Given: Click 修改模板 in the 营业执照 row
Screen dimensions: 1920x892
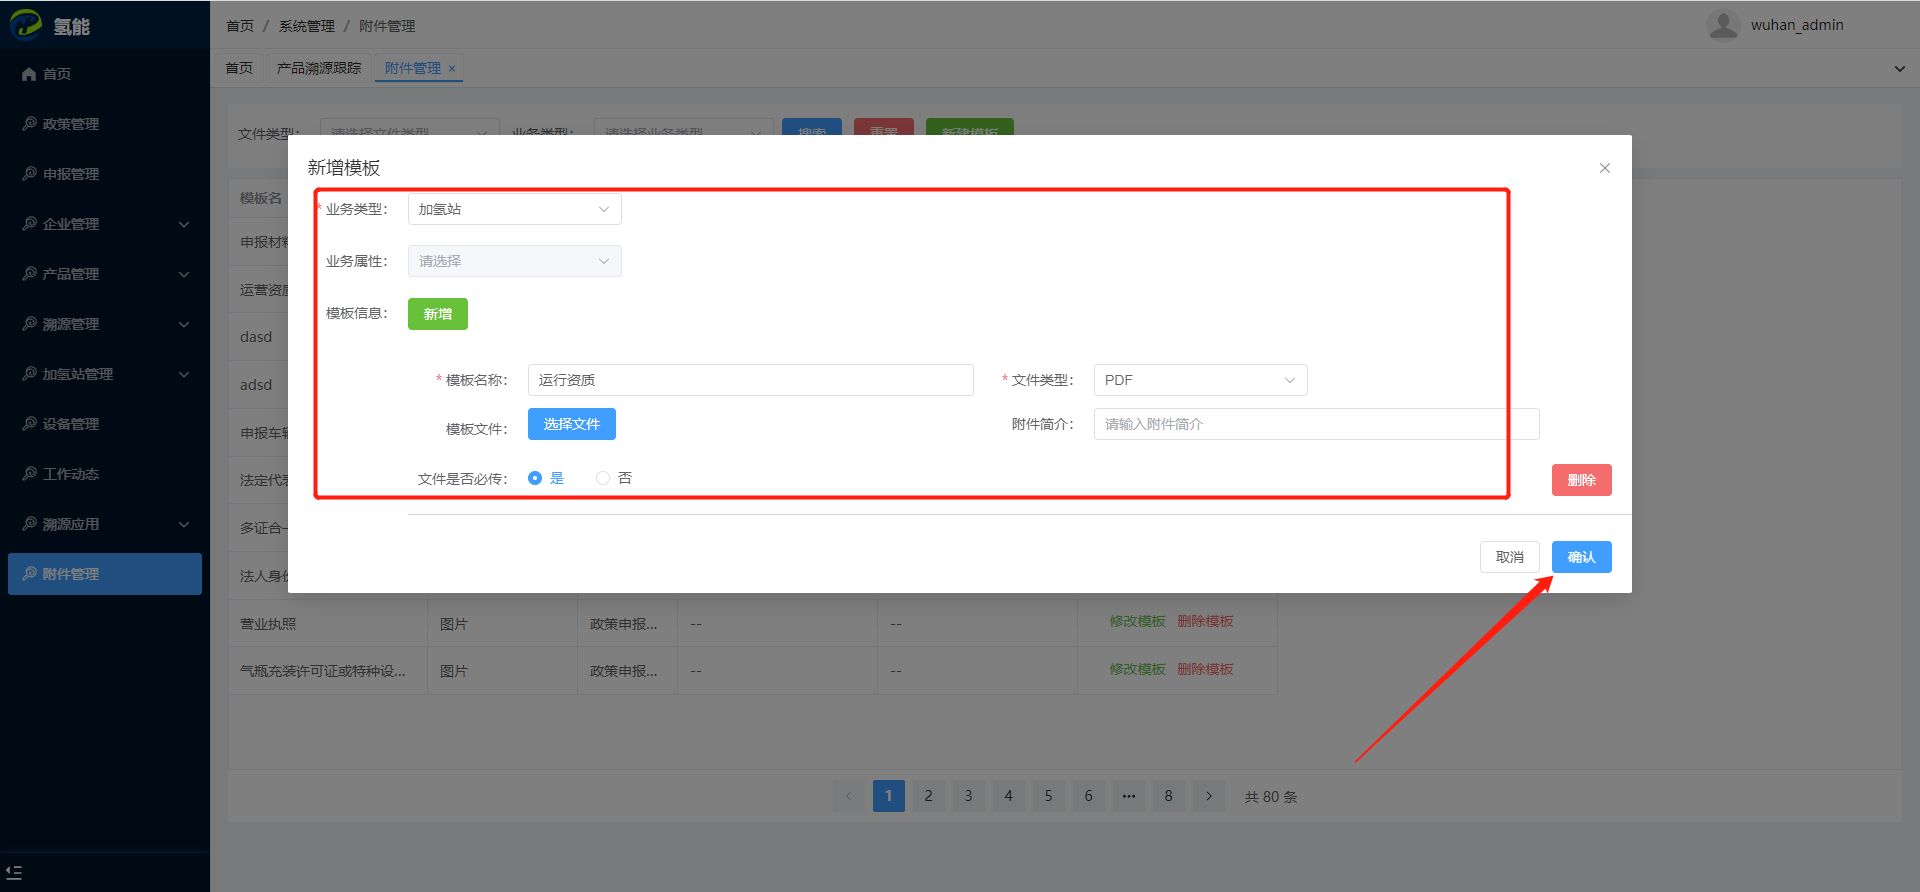Looking at the screenshot, I should click(1138, 621).
